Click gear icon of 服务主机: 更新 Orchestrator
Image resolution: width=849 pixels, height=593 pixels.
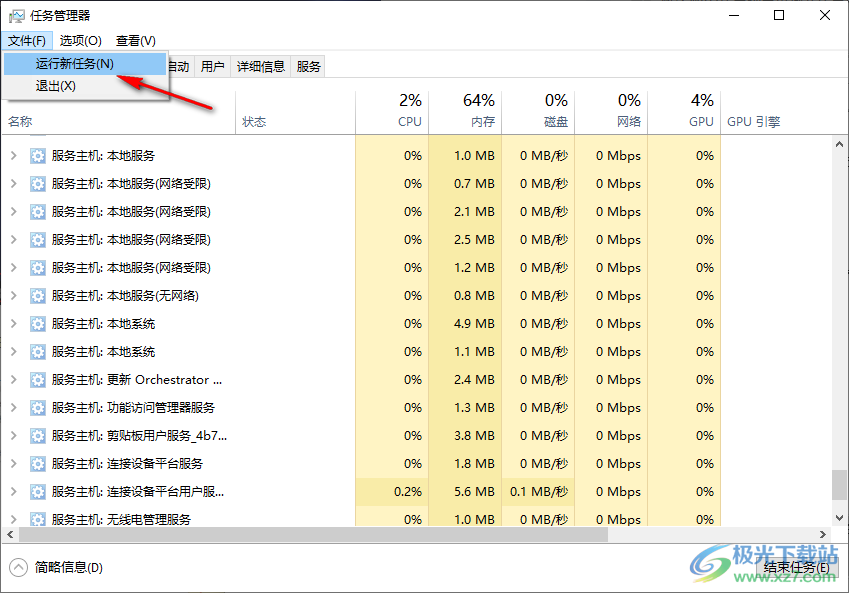pos(37,380)
